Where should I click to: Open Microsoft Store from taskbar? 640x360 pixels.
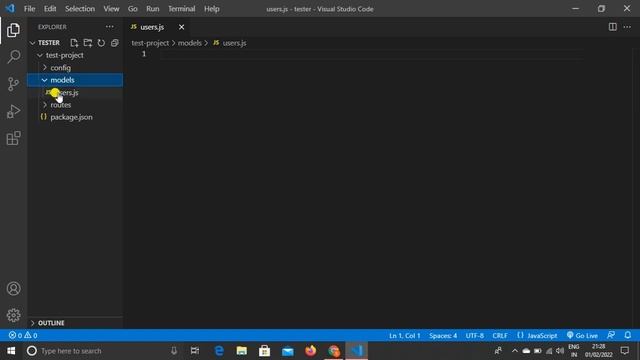click(264, 351)
